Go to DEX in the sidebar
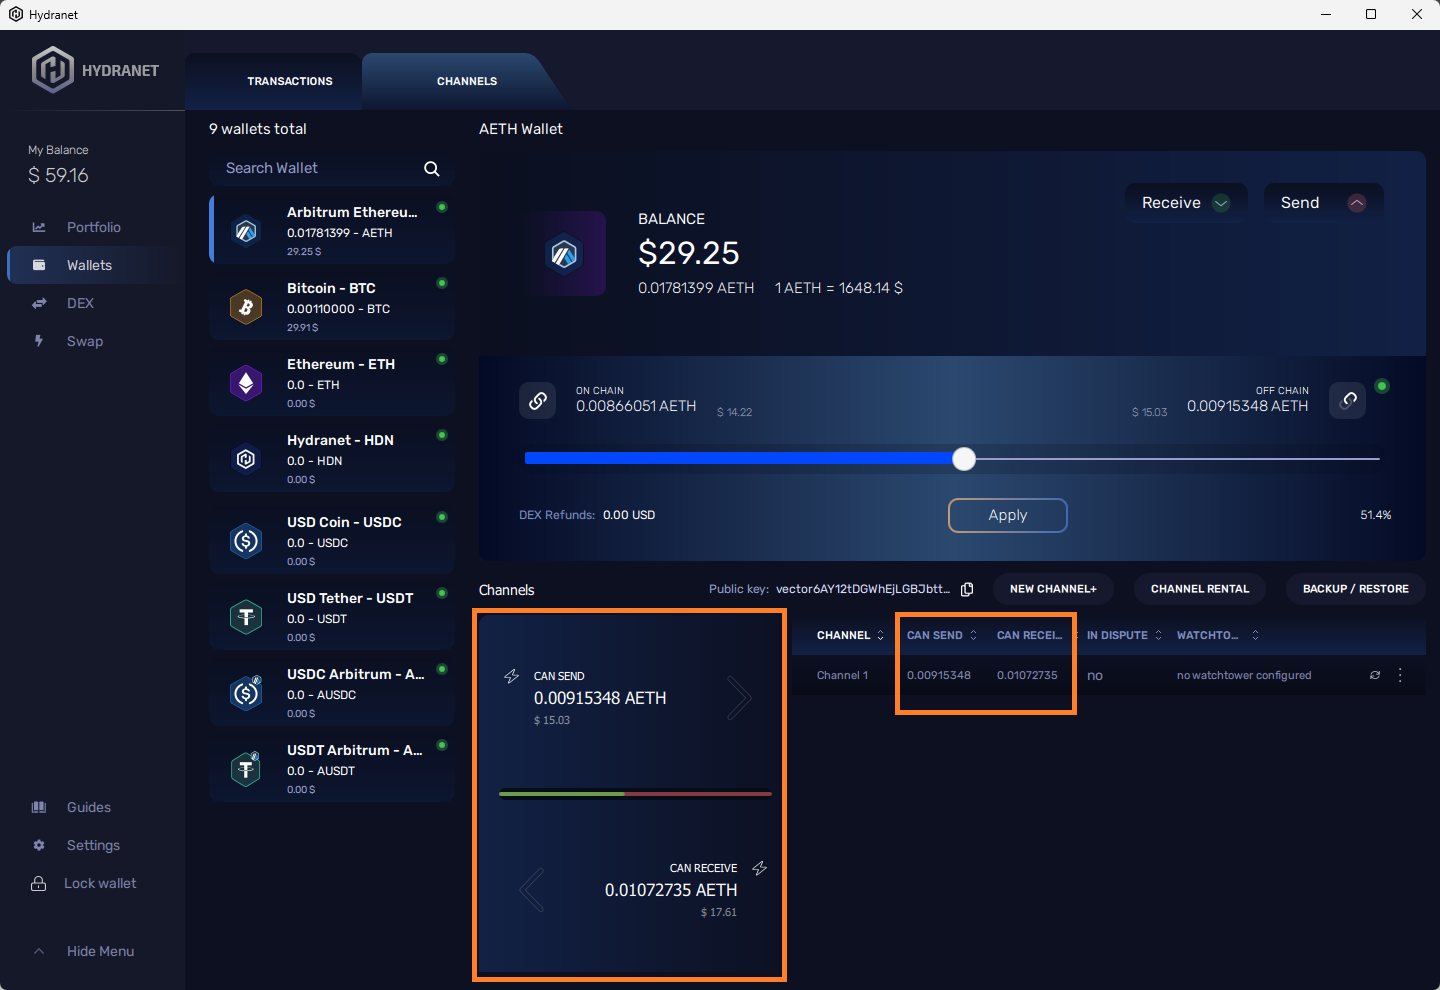Screen dimensions: 1440x990 pos(81,303)
